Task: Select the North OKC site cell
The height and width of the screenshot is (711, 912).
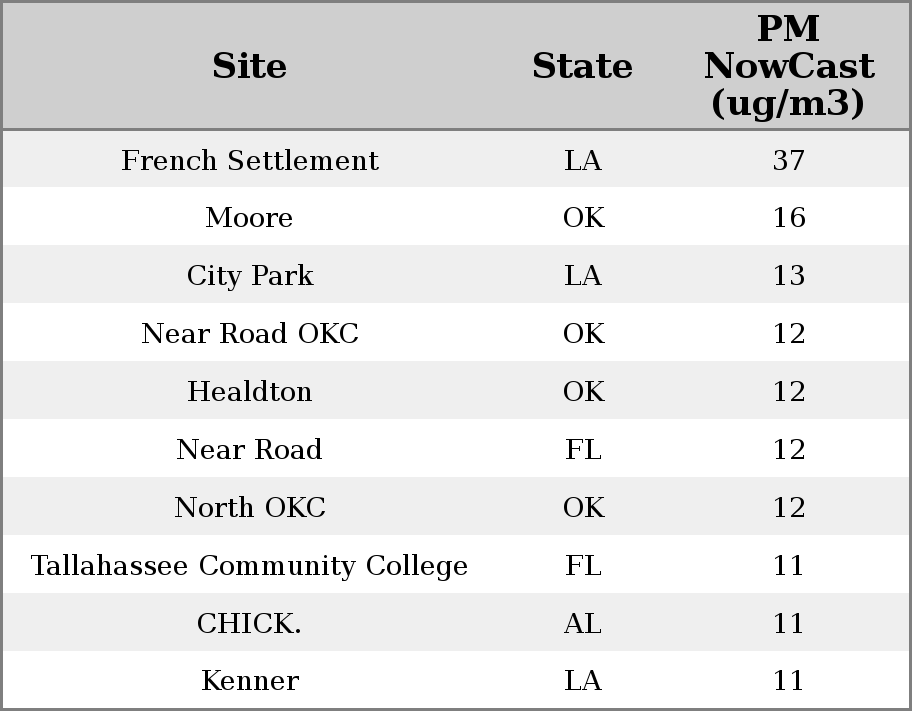Action: pyautogui.click(x=249, y=508)
